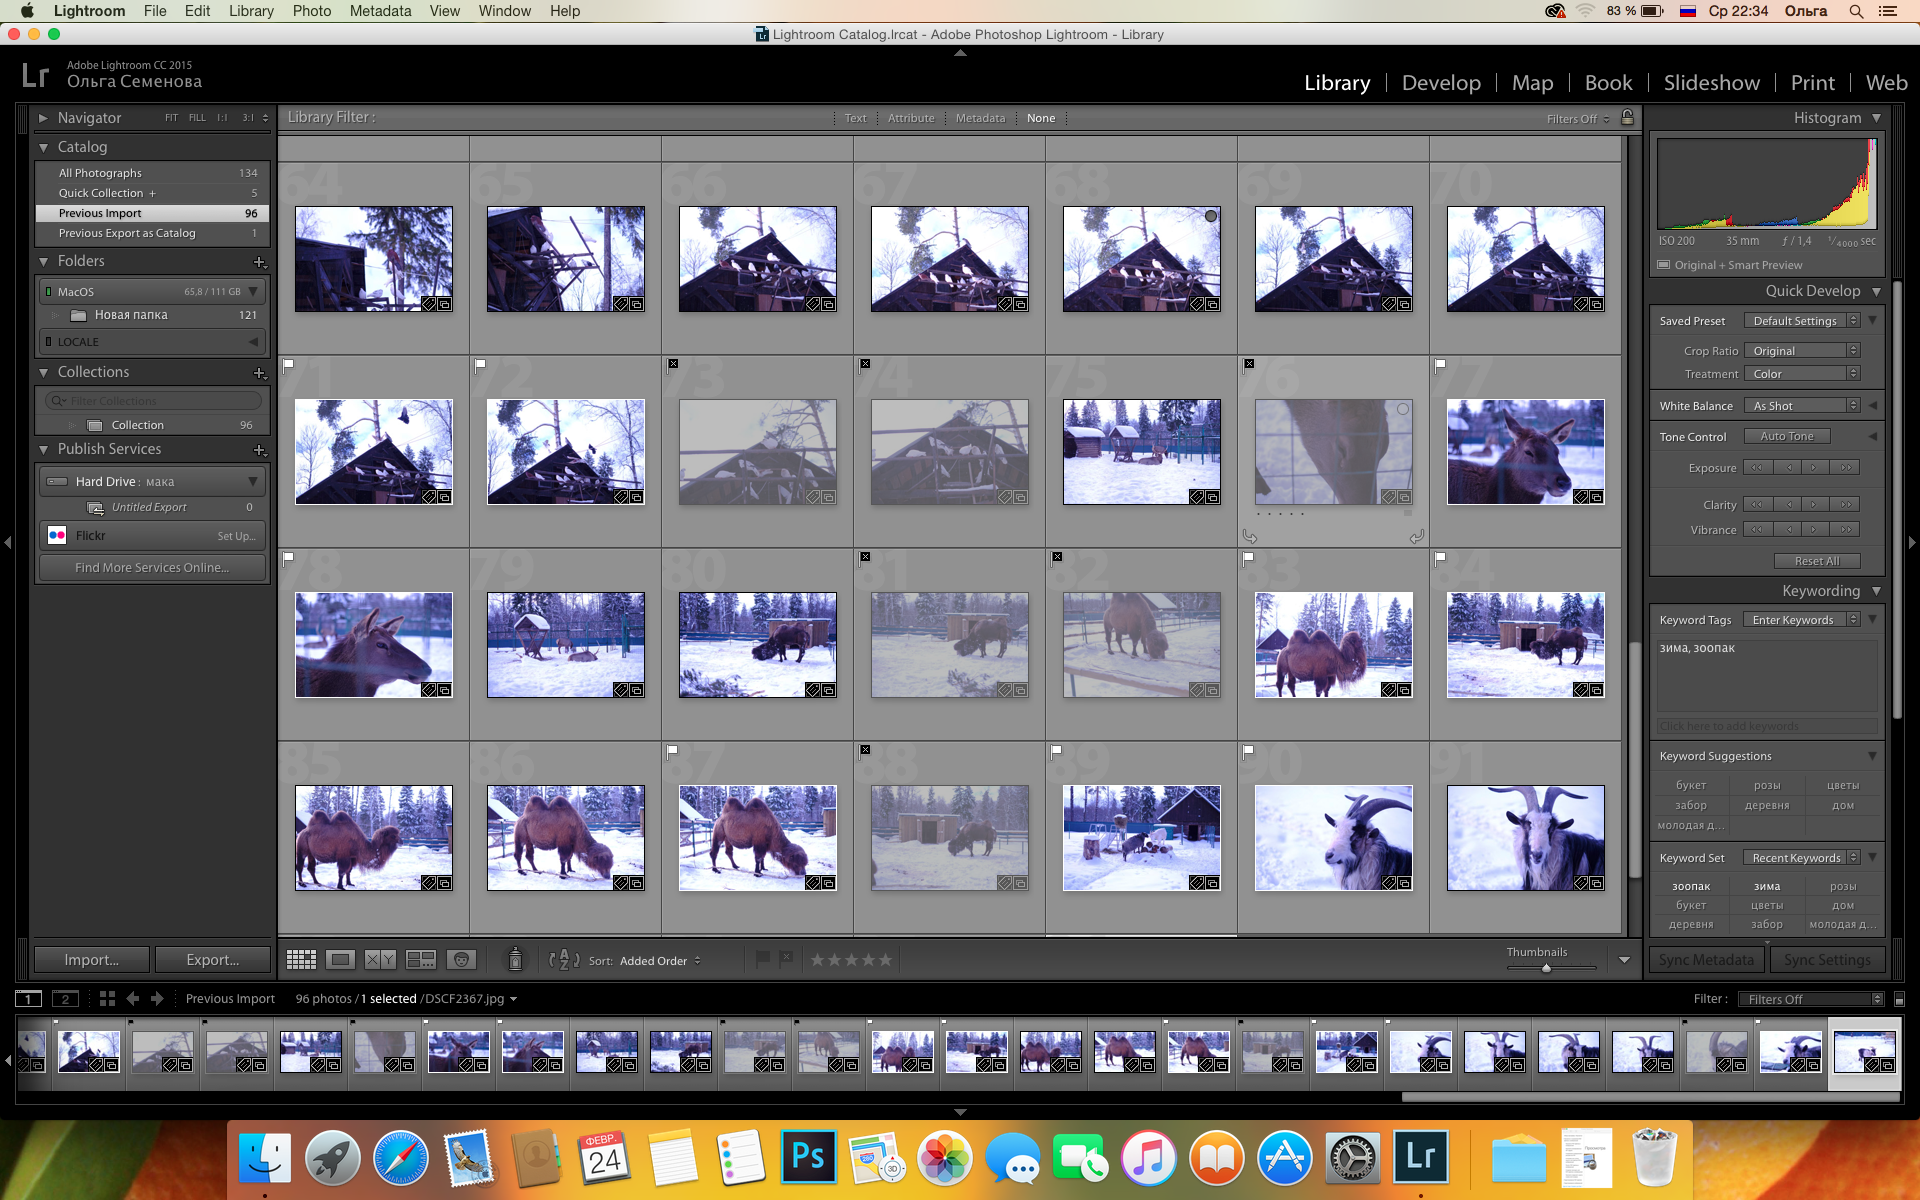Screen dimensions: 1920x1200
Task: Click the filter lock icon
Action: [1627, 117]
